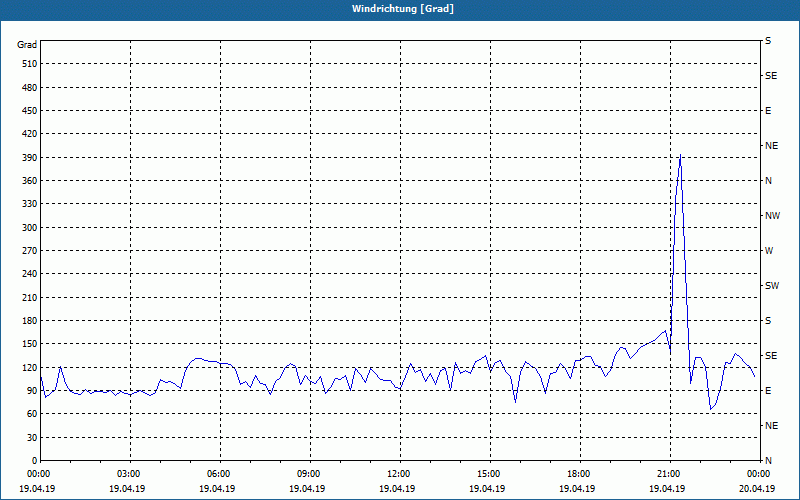Select the 390 y-axis label
This screenshot has width=800, height=500.
click(x=30, y=158)
